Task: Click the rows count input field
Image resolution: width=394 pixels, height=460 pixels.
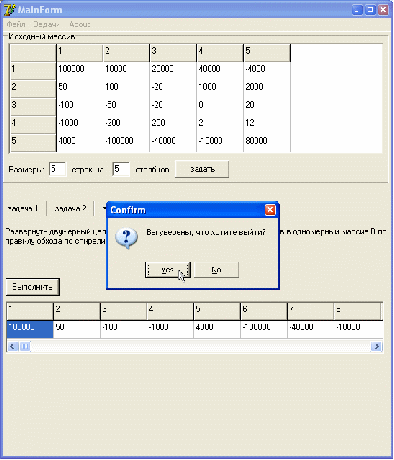Action: (x=57, y=169)
